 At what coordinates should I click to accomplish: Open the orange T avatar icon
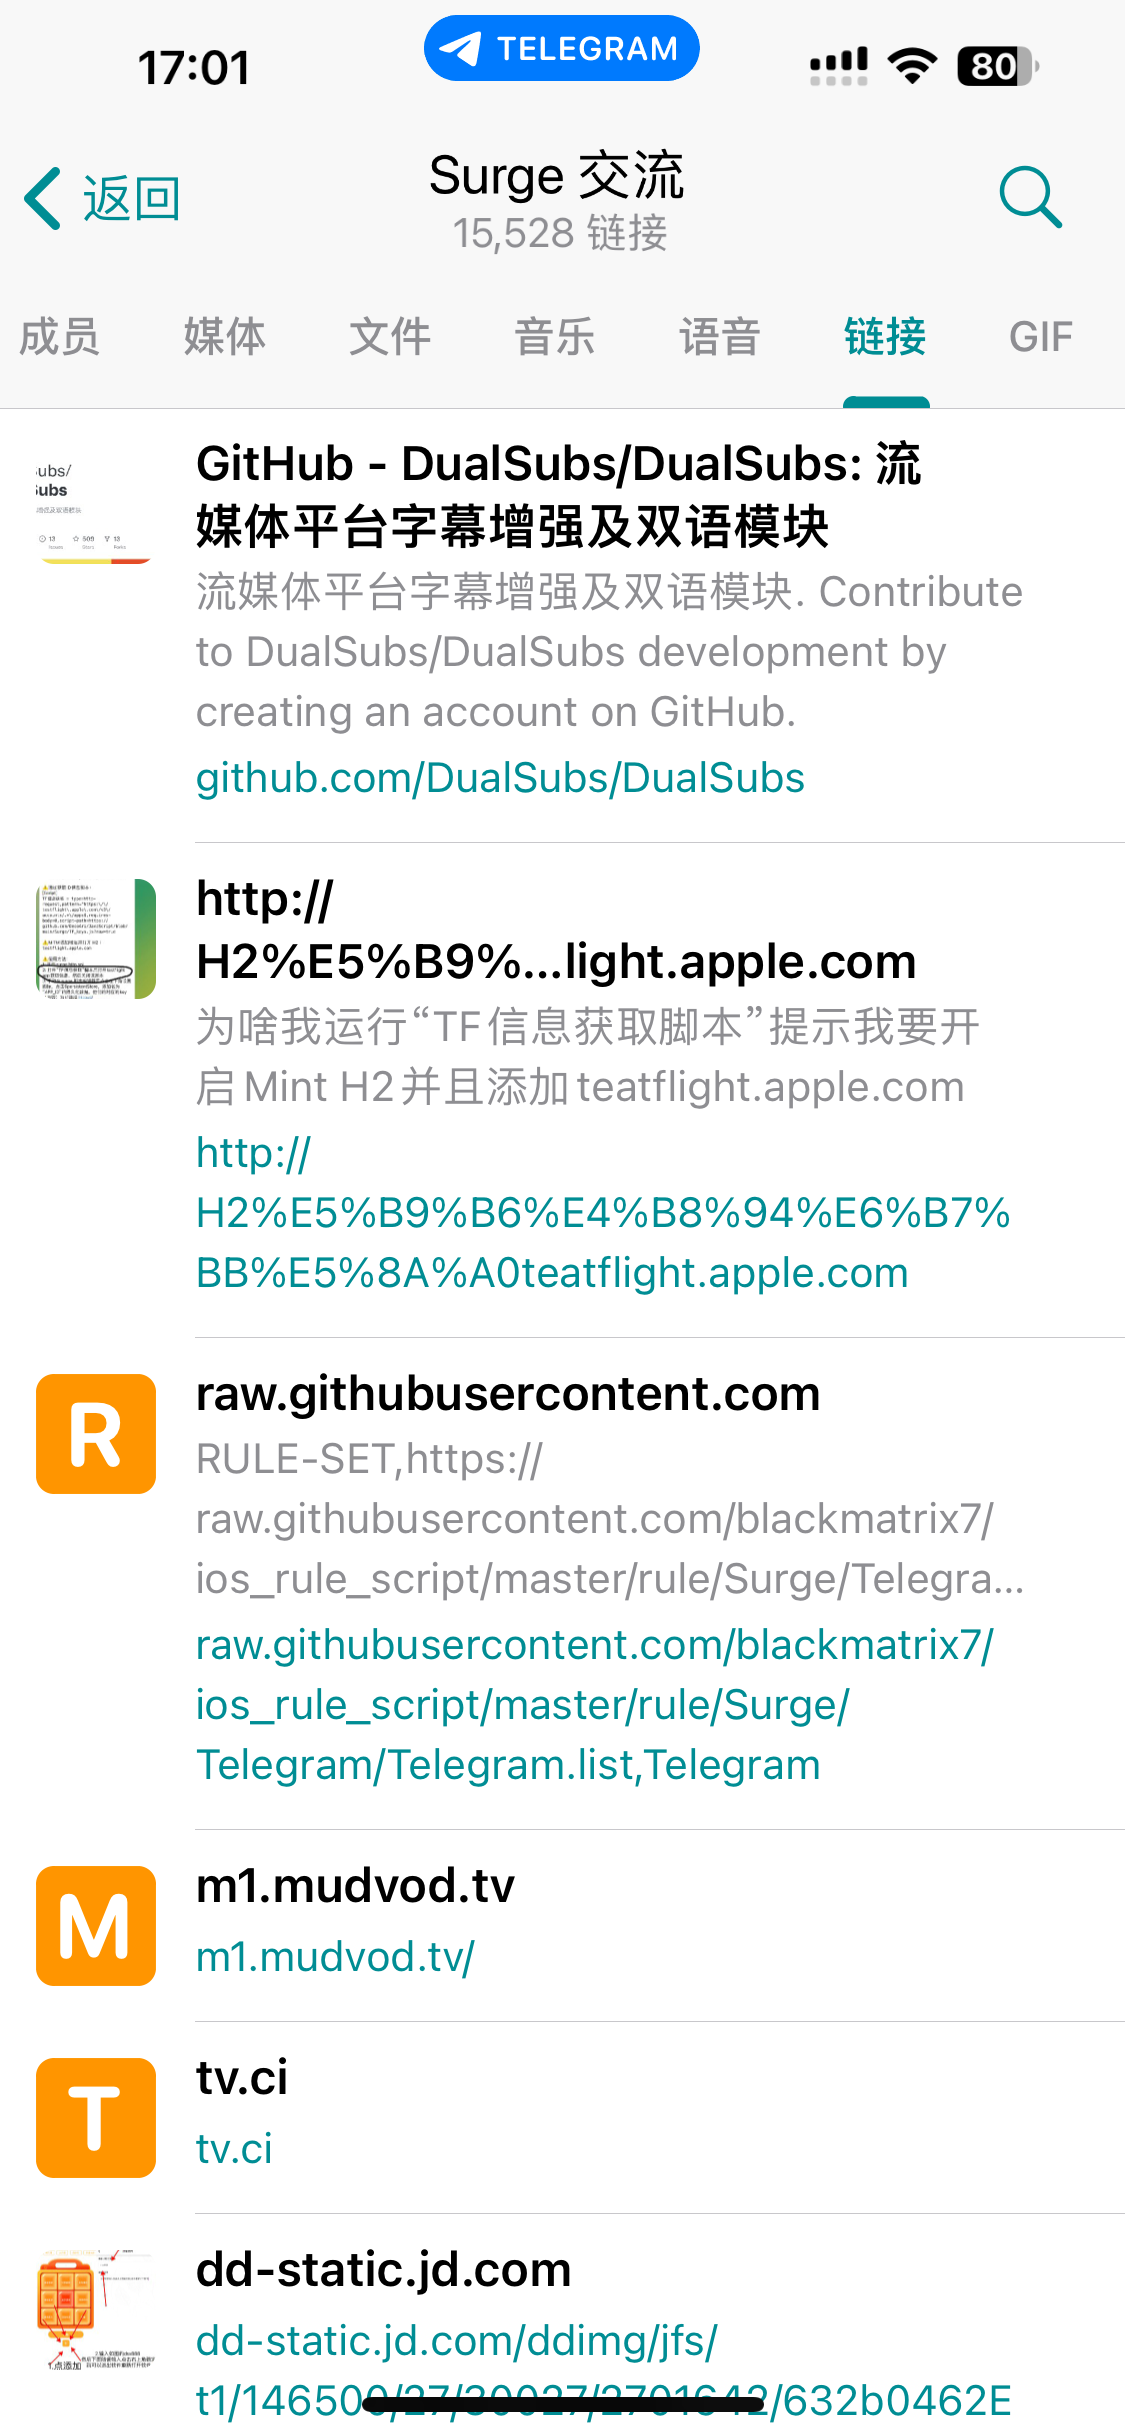[96, 2117]
